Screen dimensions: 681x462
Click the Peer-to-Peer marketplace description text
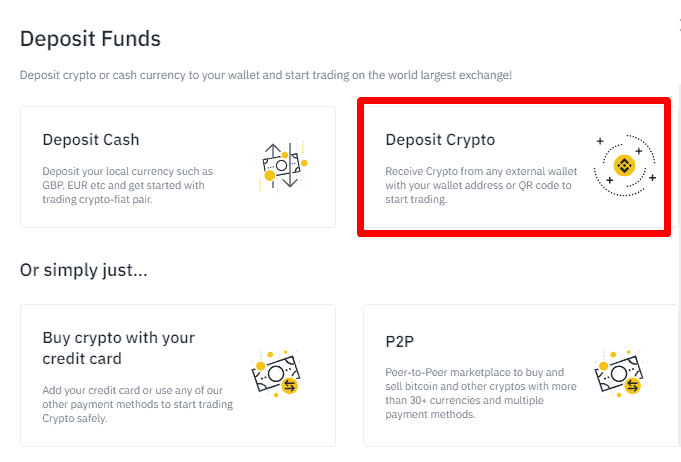481,392
